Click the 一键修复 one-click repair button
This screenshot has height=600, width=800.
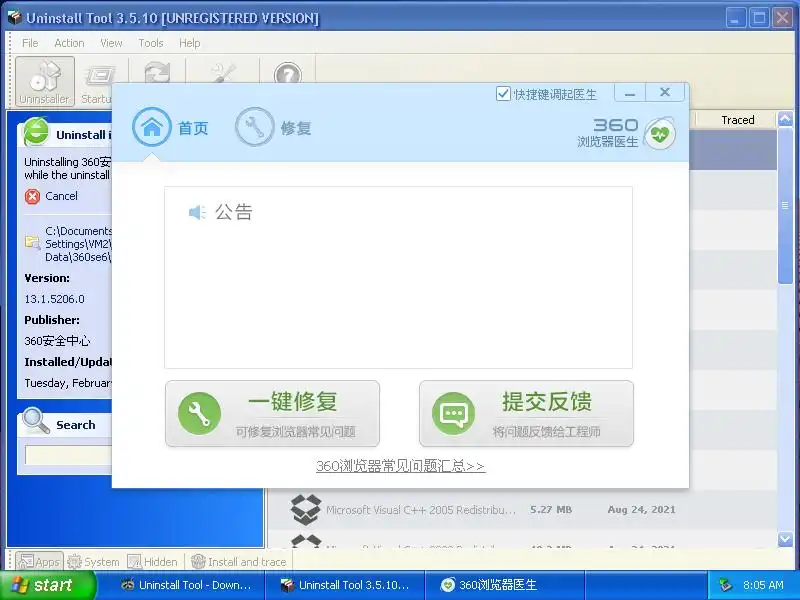pos(272,414)
